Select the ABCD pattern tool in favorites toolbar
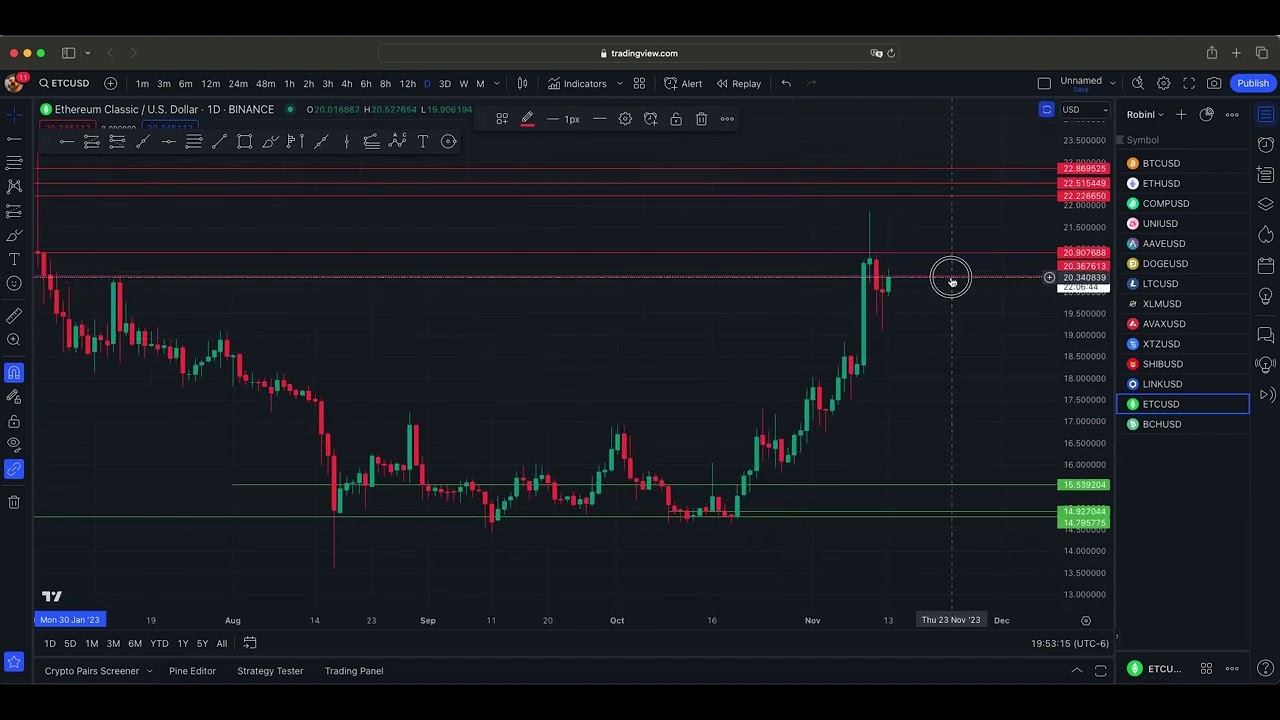1280x720 pixels. pyautogui.click(x=397, y=142)
